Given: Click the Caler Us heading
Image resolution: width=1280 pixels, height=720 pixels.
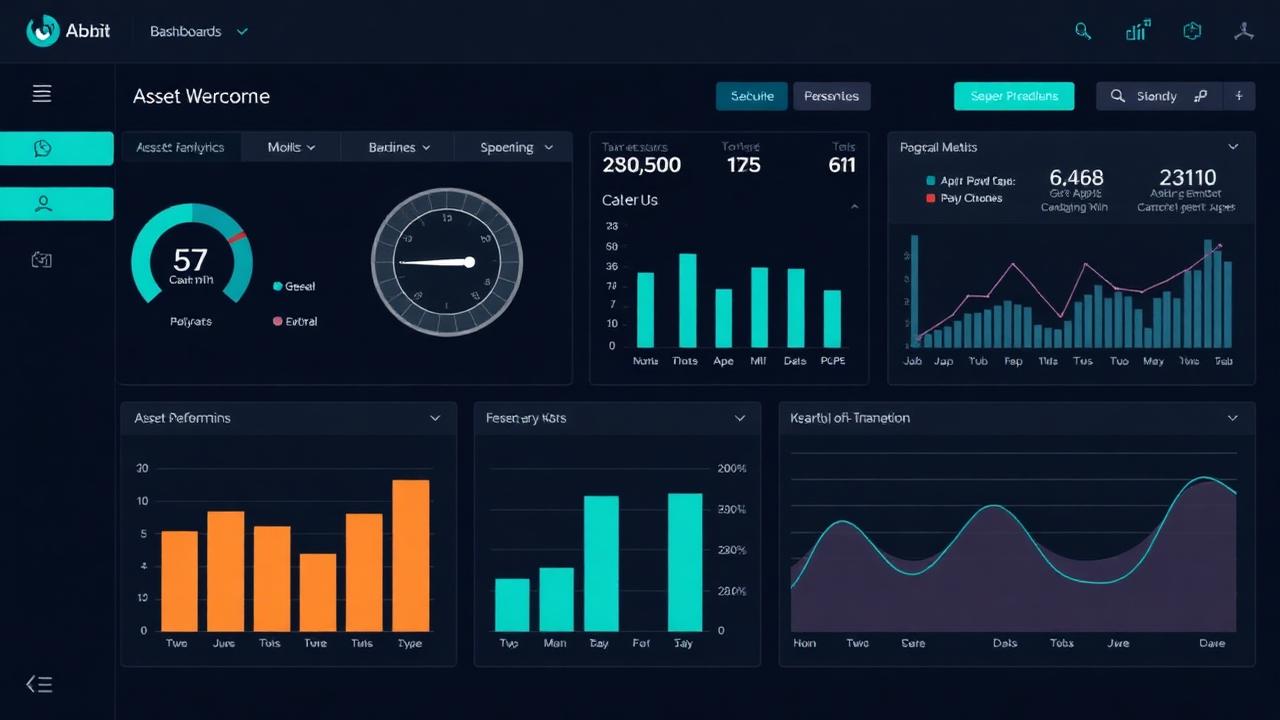Looking at the screenshot, I should [x=630, y=200].
